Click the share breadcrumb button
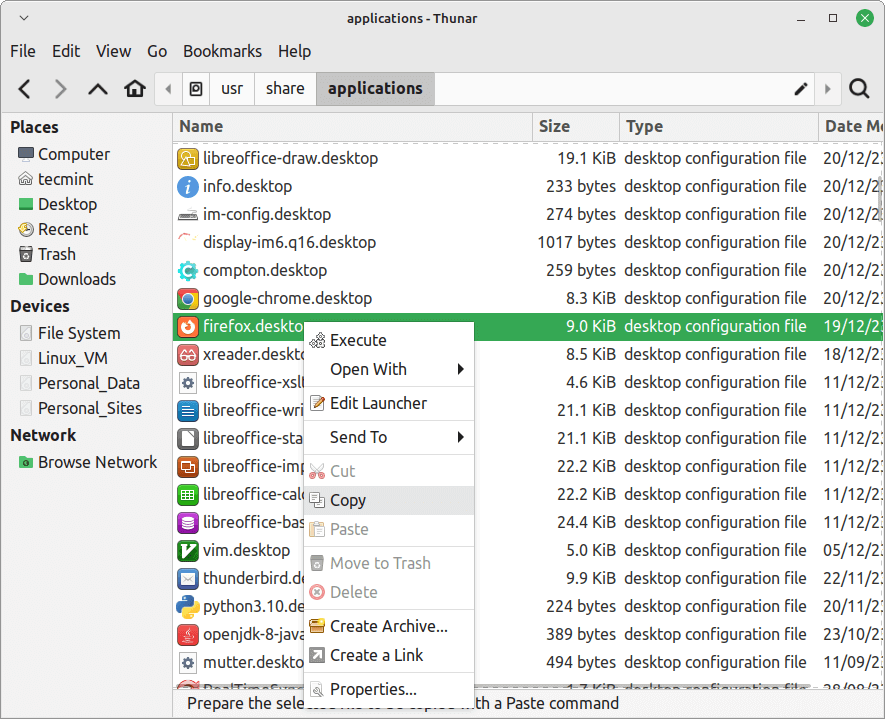The width and height of the screenshot is (885, 719). click(285, 89)
